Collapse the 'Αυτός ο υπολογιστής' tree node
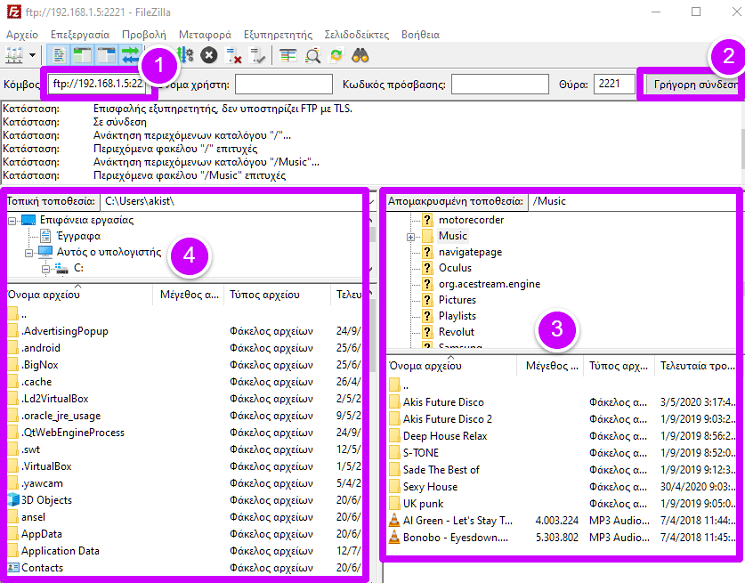This screenshot has height=583, width=745. (30, 253)
